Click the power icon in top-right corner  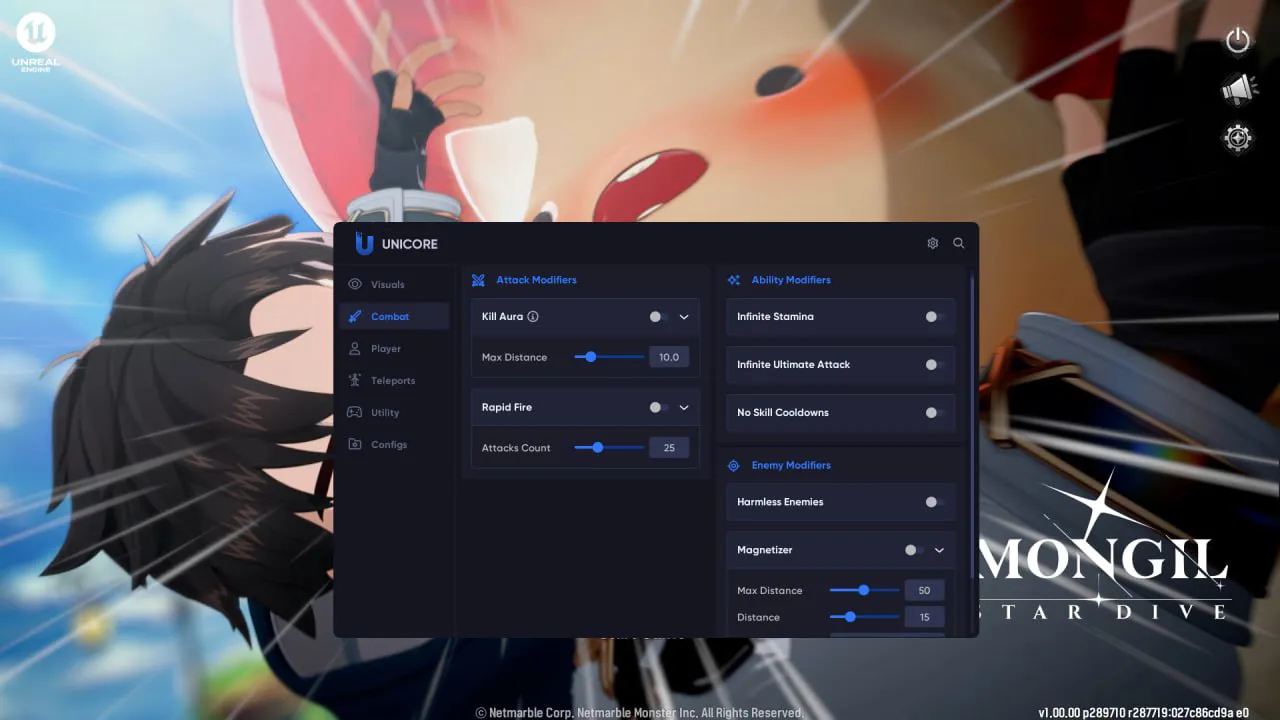pos(1238,40)
